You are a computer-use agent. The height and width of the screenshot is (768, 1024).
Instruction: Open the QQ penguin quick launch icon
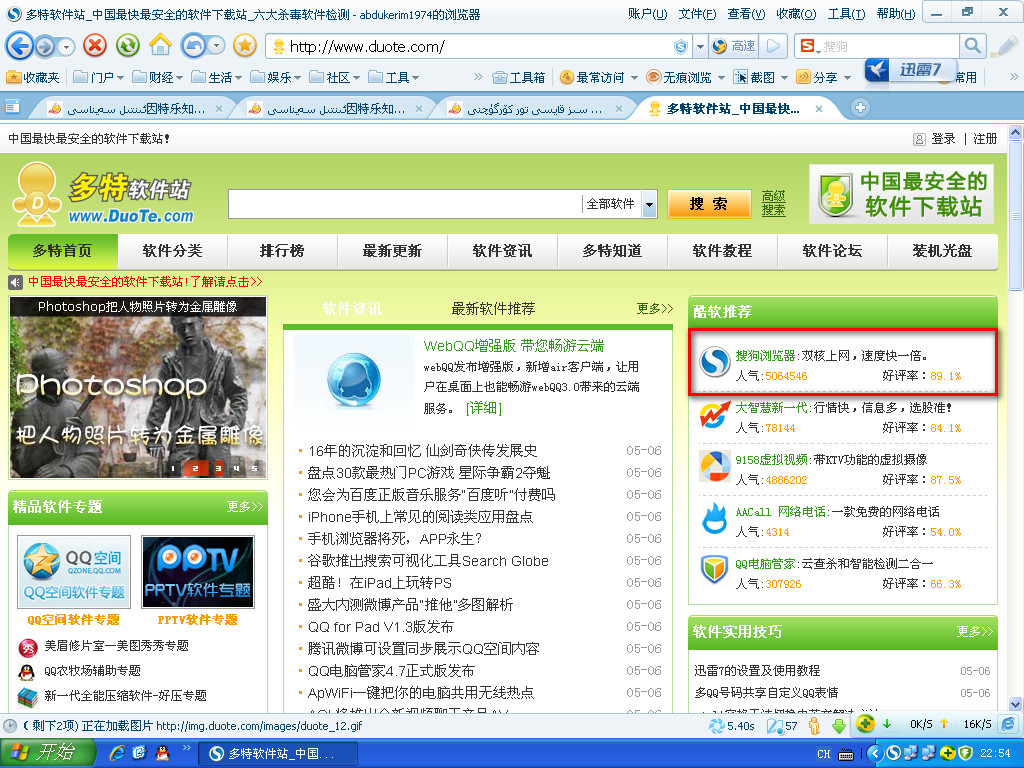(161, 753)
